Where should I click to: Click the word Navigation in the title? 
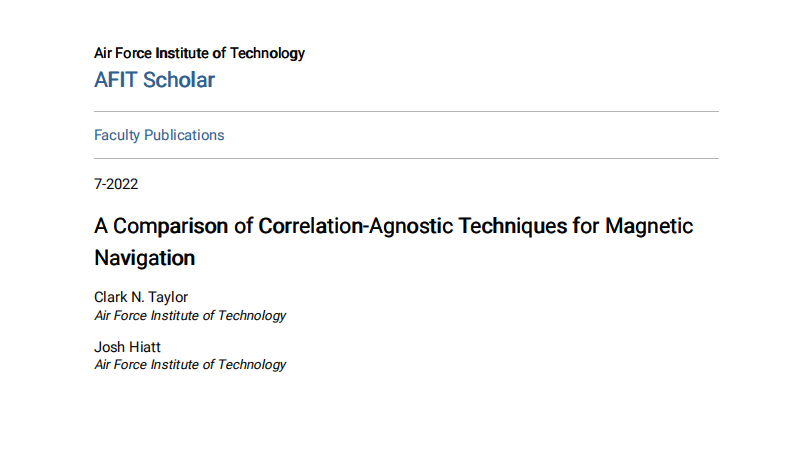pos(145,258)
